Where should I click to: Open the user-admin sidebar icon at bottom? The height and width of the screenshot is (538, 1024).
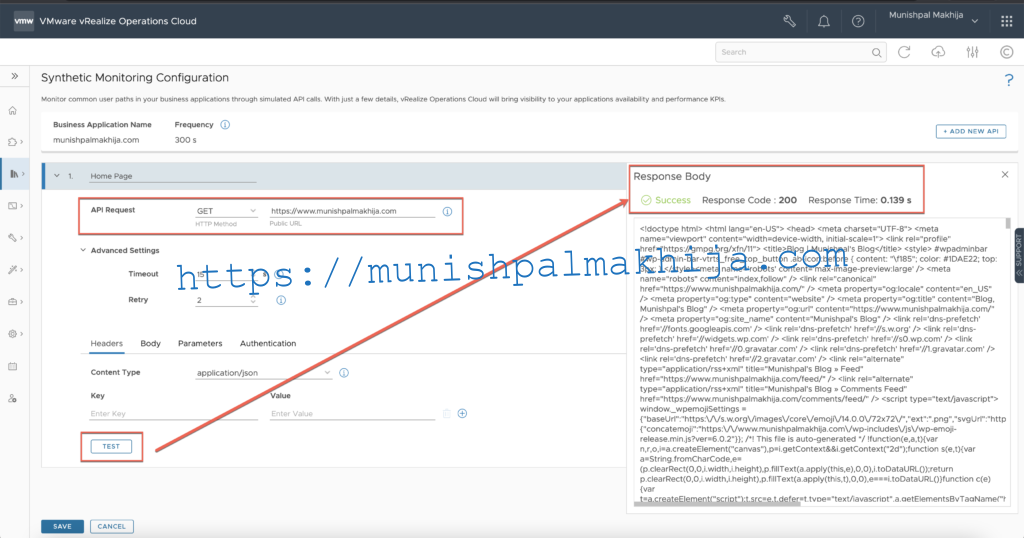13,398
